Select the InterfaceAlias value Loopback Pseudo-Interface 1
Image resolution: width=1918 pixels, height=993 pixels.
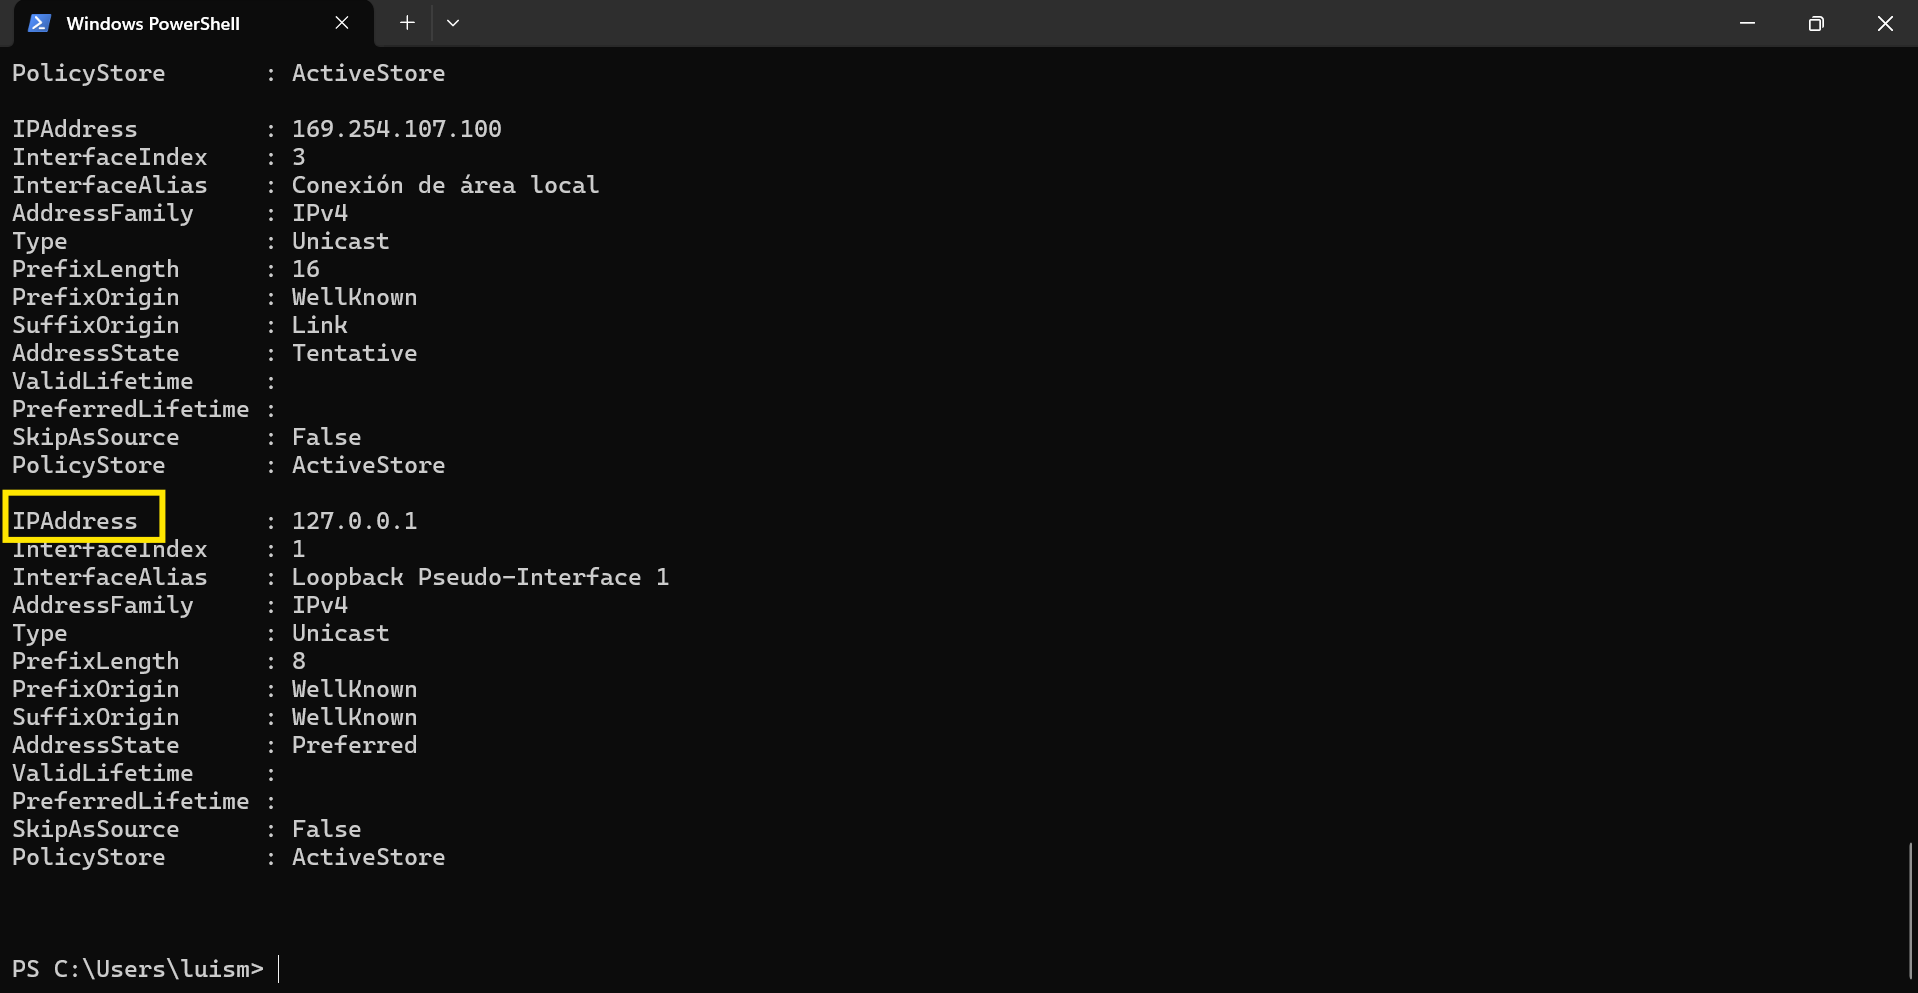(480, 577)
